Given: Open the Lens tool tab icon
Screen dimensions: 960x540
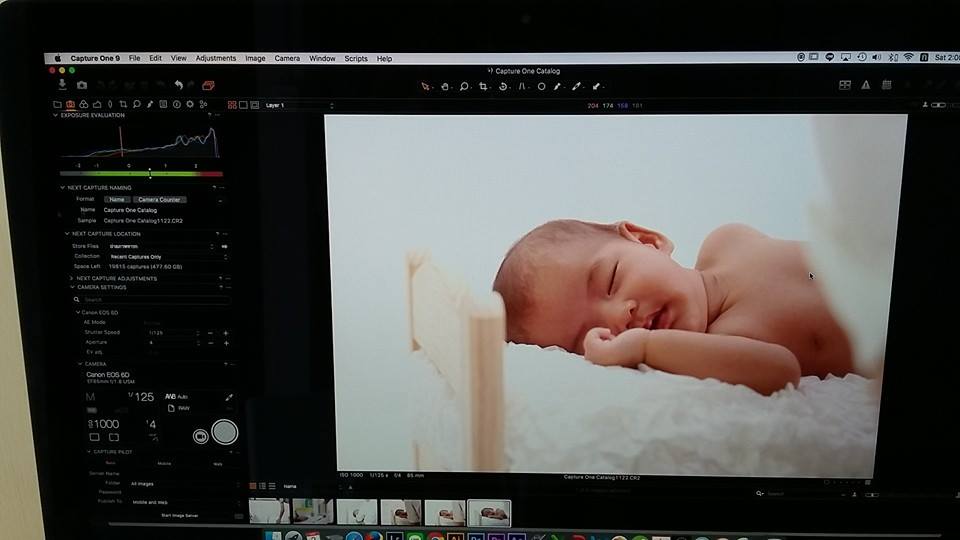Looking at the screenshot, I should click(110, 105).
